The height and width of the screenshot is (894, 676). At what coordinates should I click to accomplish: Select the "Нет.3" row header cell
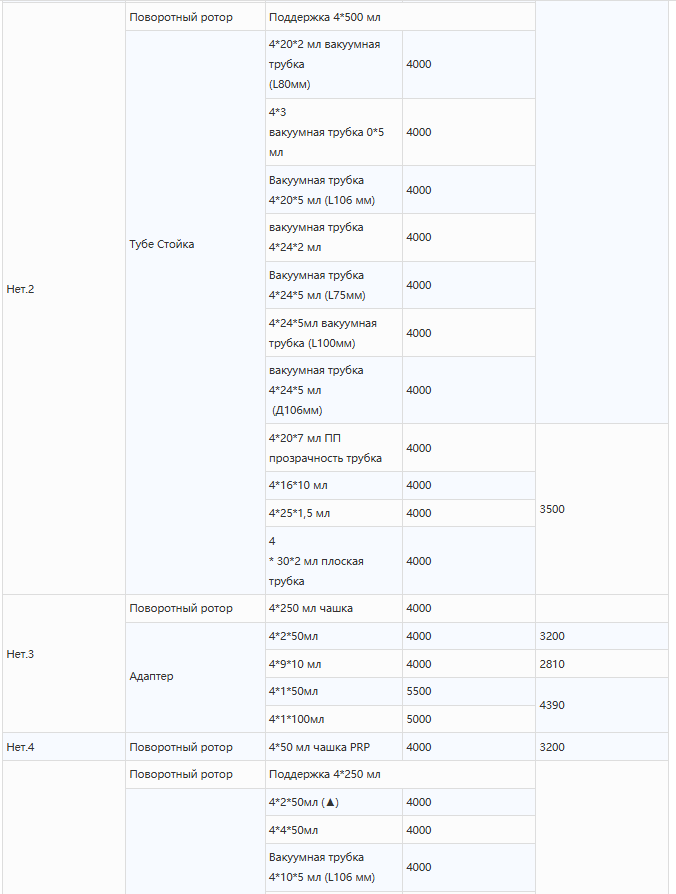[x=21, y=655]
